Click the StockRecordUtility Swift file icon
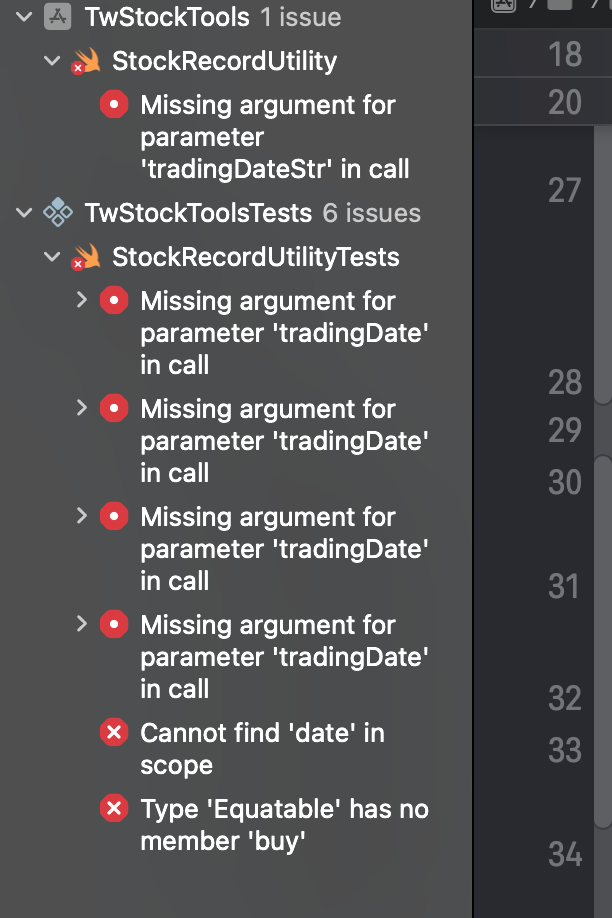Viewport: 612px width, 918px height. (x=86, y=61)
